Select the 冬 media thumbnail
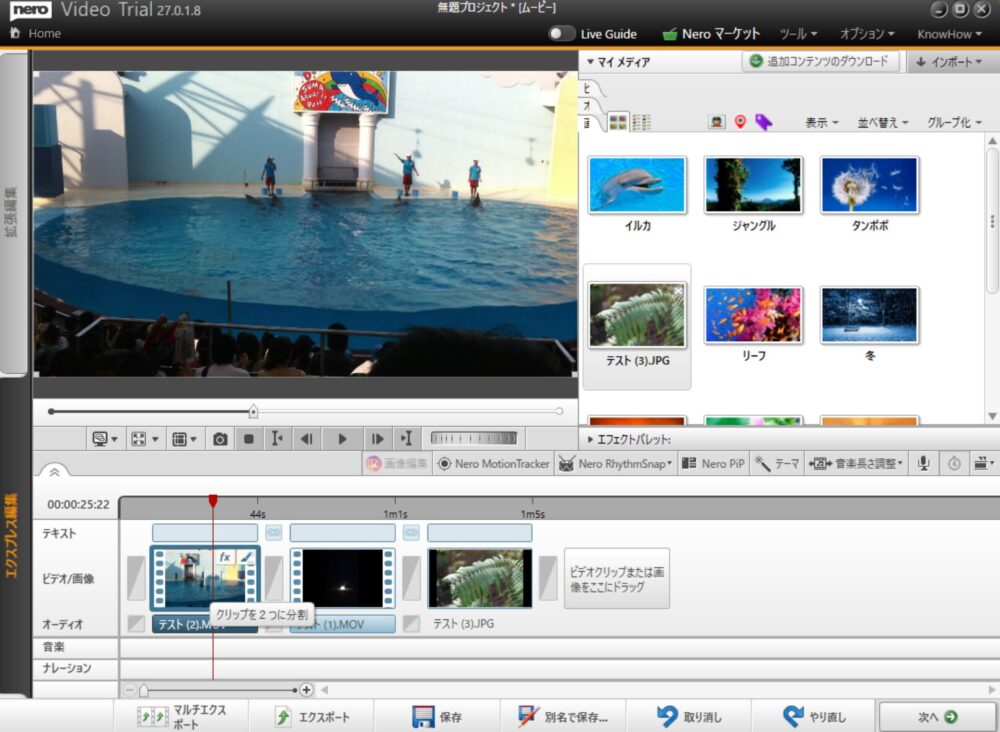This screenshot has height=732, width=1000. coord(870,315)
